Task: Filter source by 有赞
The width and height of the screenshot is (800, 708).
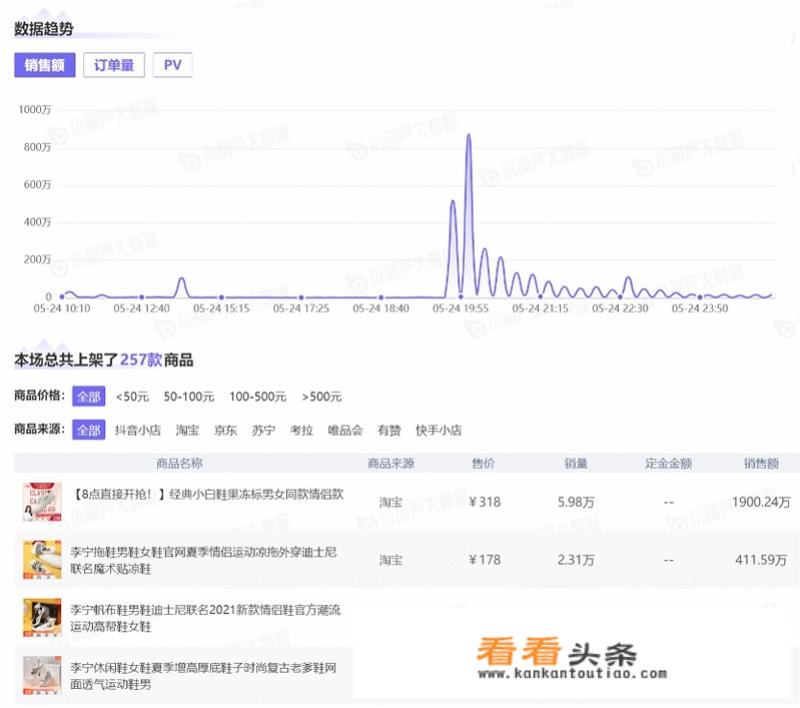Action: pyautogui.click(x=389, y=430)
